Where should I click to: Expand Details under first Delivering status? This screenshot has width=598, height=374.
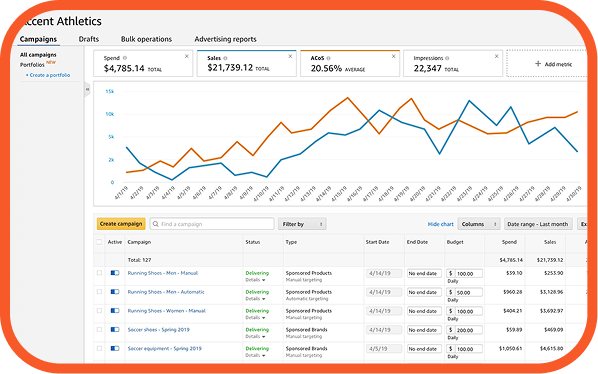[255, 280]
